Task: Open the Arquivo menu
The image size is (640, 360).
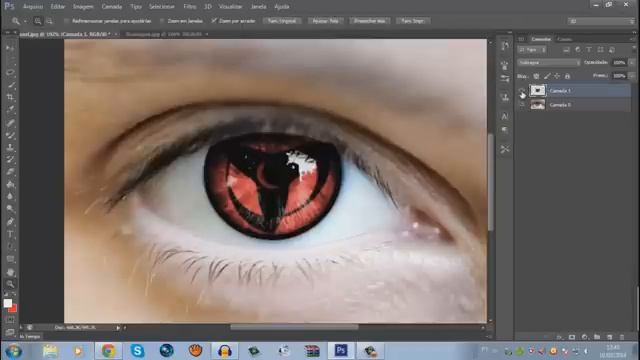Action: [33, 7]
